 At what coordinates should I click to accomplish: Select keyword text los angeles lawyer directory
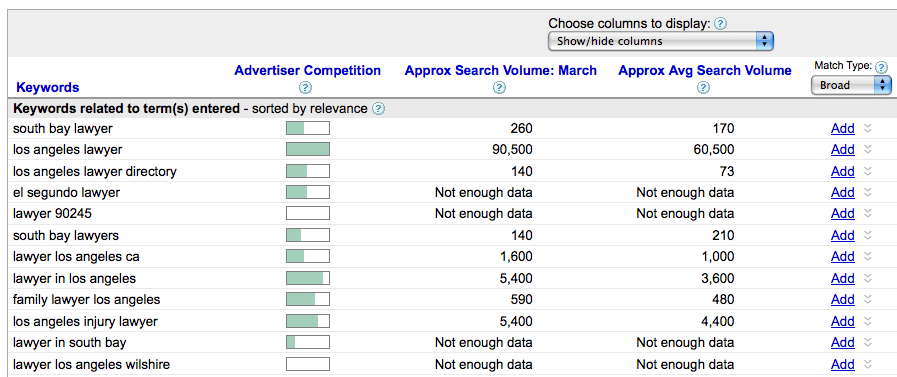click(x=95, y=171)
